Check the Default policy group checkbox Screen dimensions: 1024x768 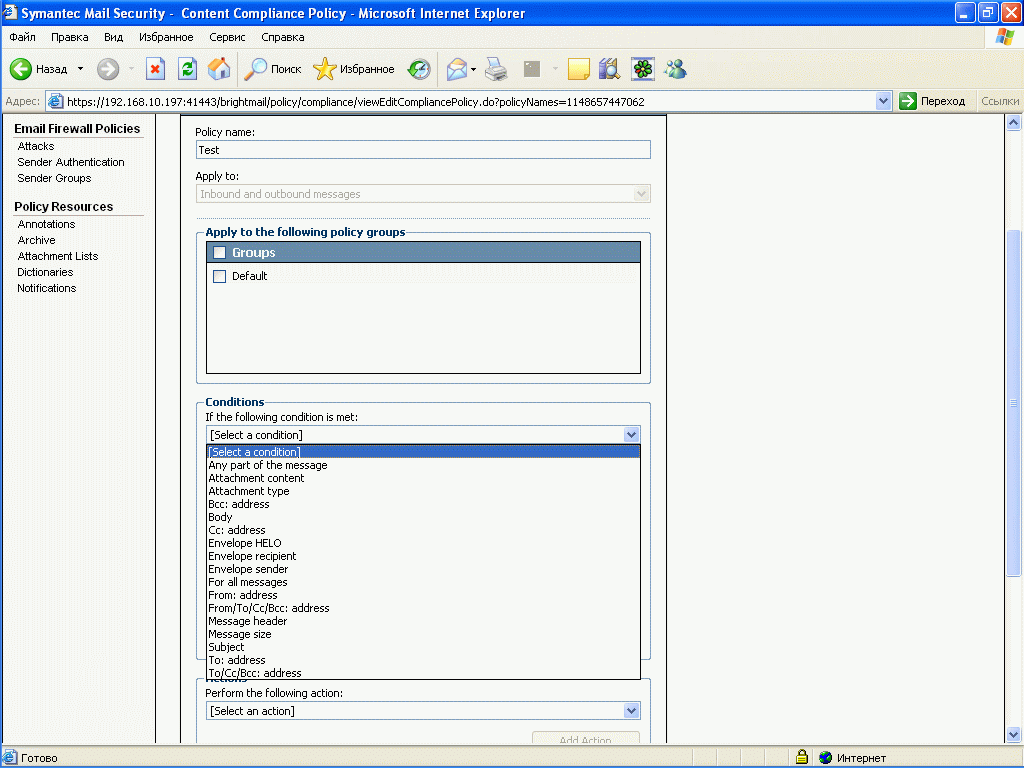point(219,276)
